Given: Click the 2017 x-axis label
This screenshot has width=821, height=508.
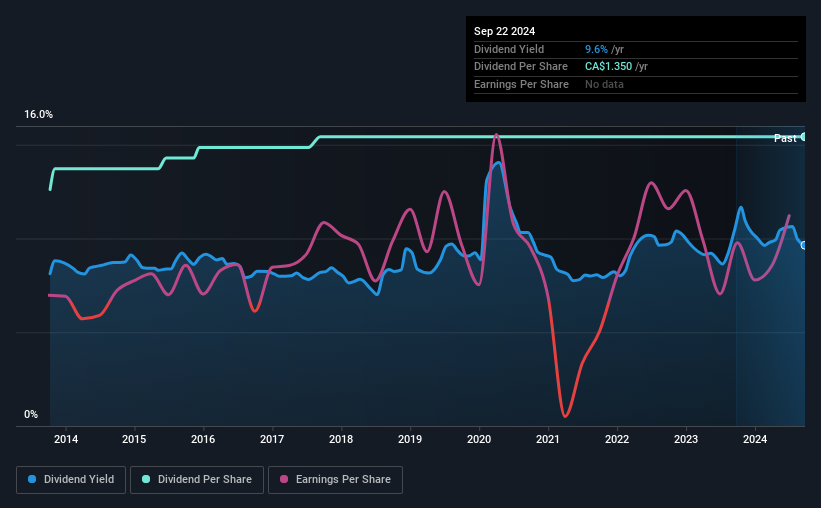Looking at the screenshot, I should tap(272, 439).
